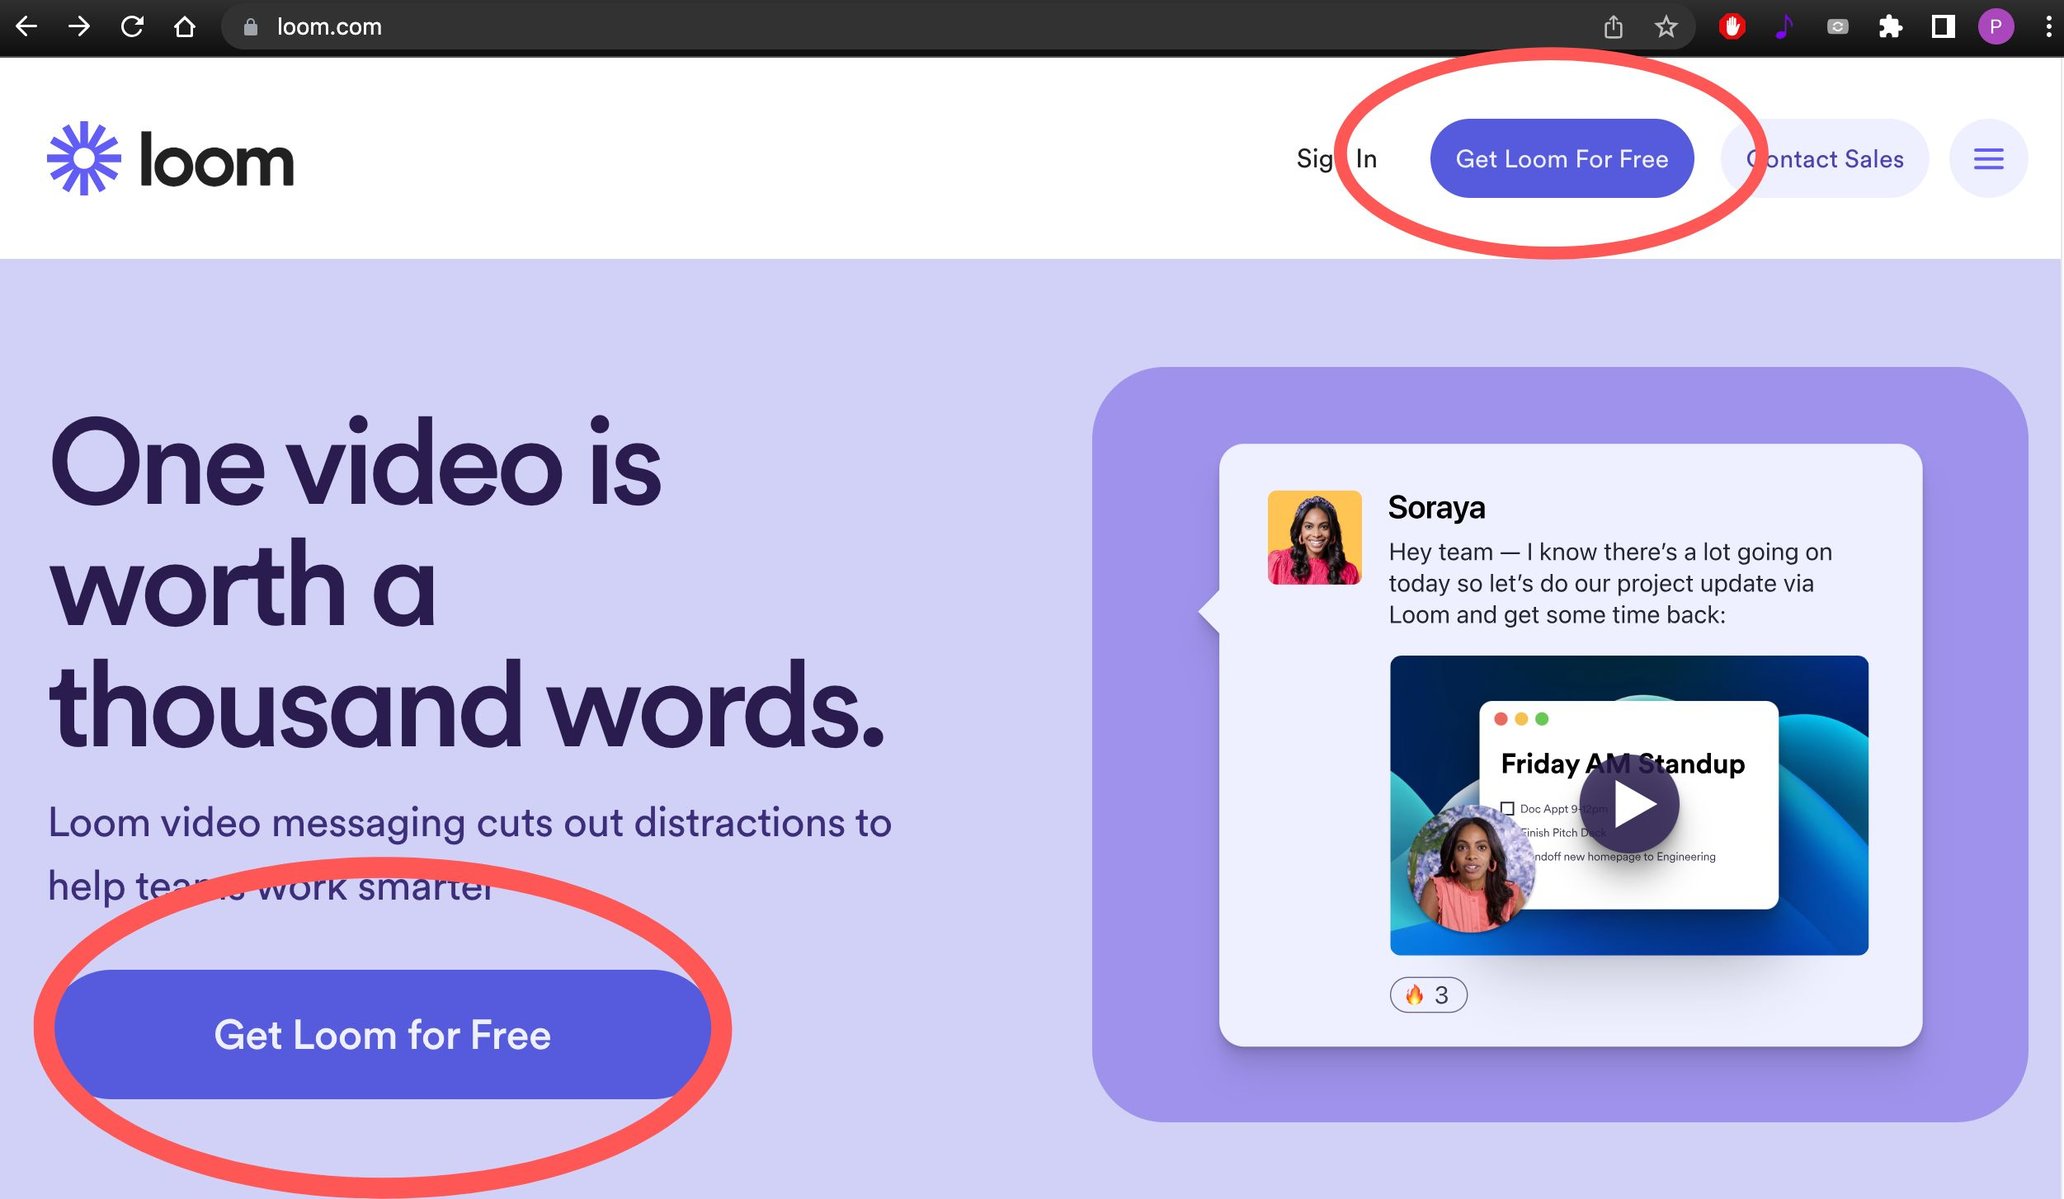The image size is (2064, 1199).
Task: Click the browser back arrow
Action: [x=27, y=26]
